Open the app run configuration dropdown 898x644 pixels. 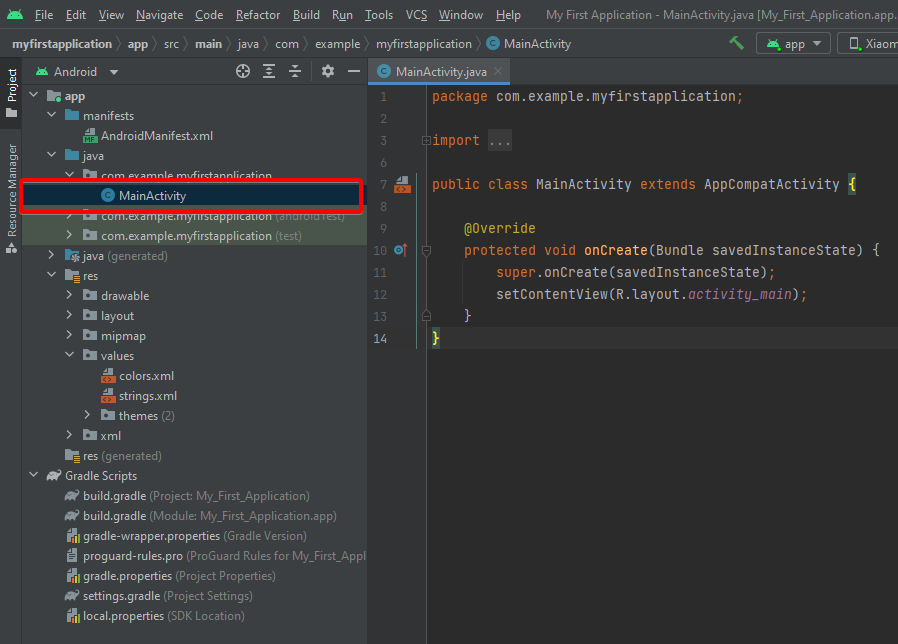tap(793, 44)
